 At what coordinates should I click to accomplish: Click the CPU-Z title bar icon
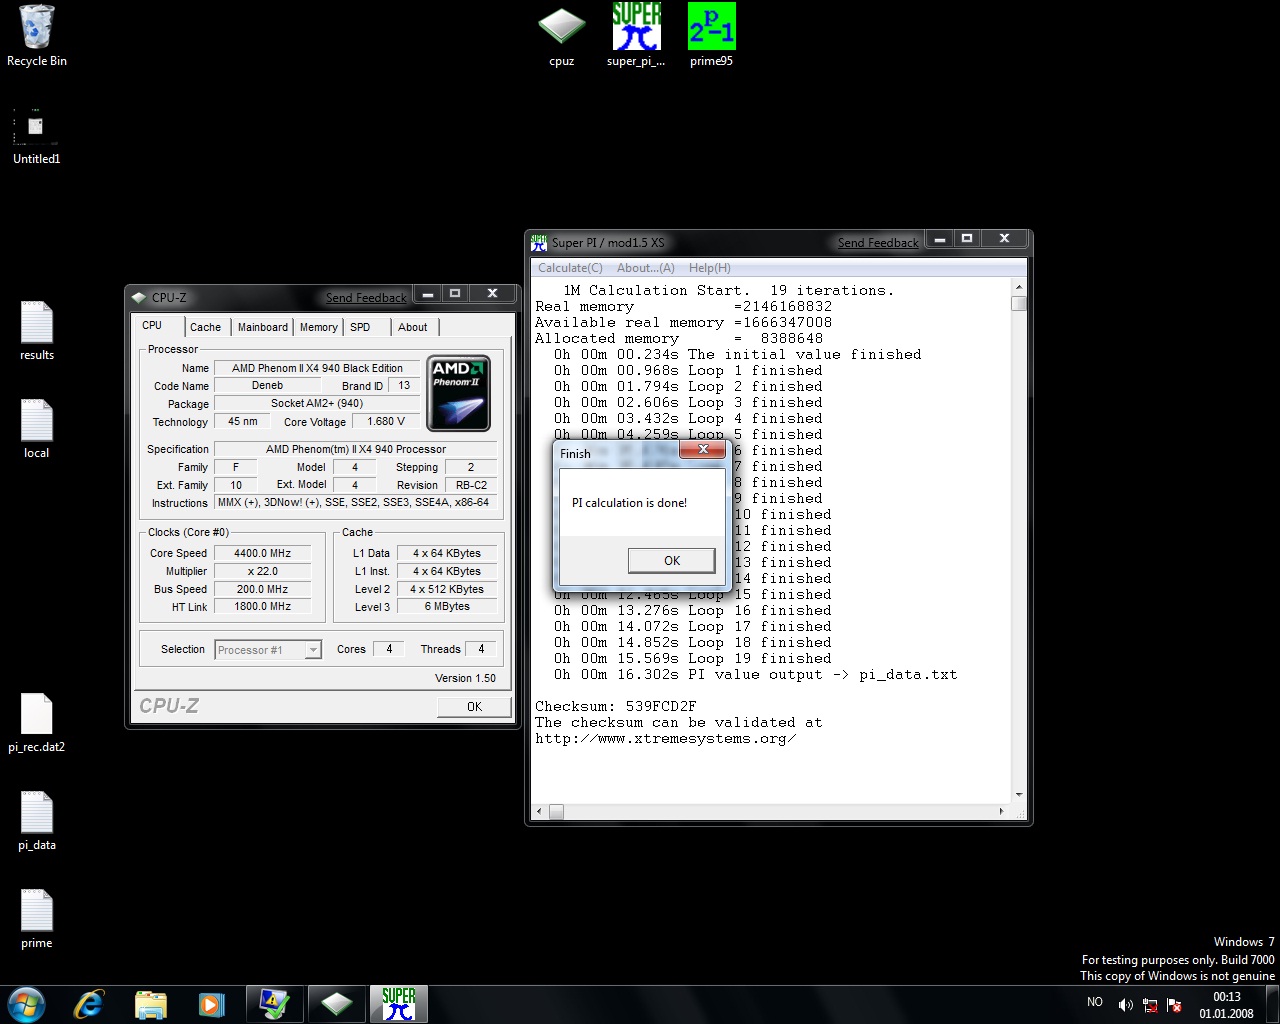[x=139, y=297]
